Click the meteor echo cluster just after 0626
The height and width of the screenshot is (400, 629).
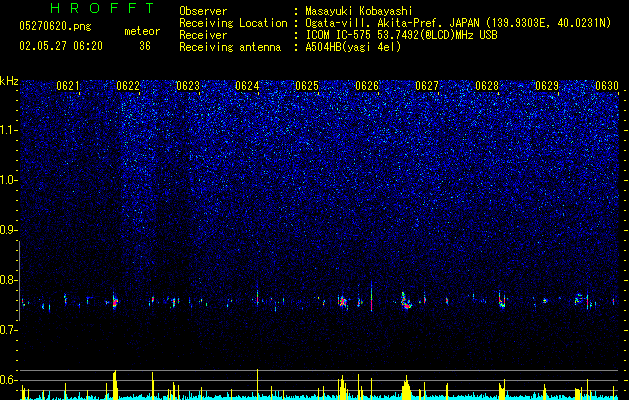pos(406,301)
